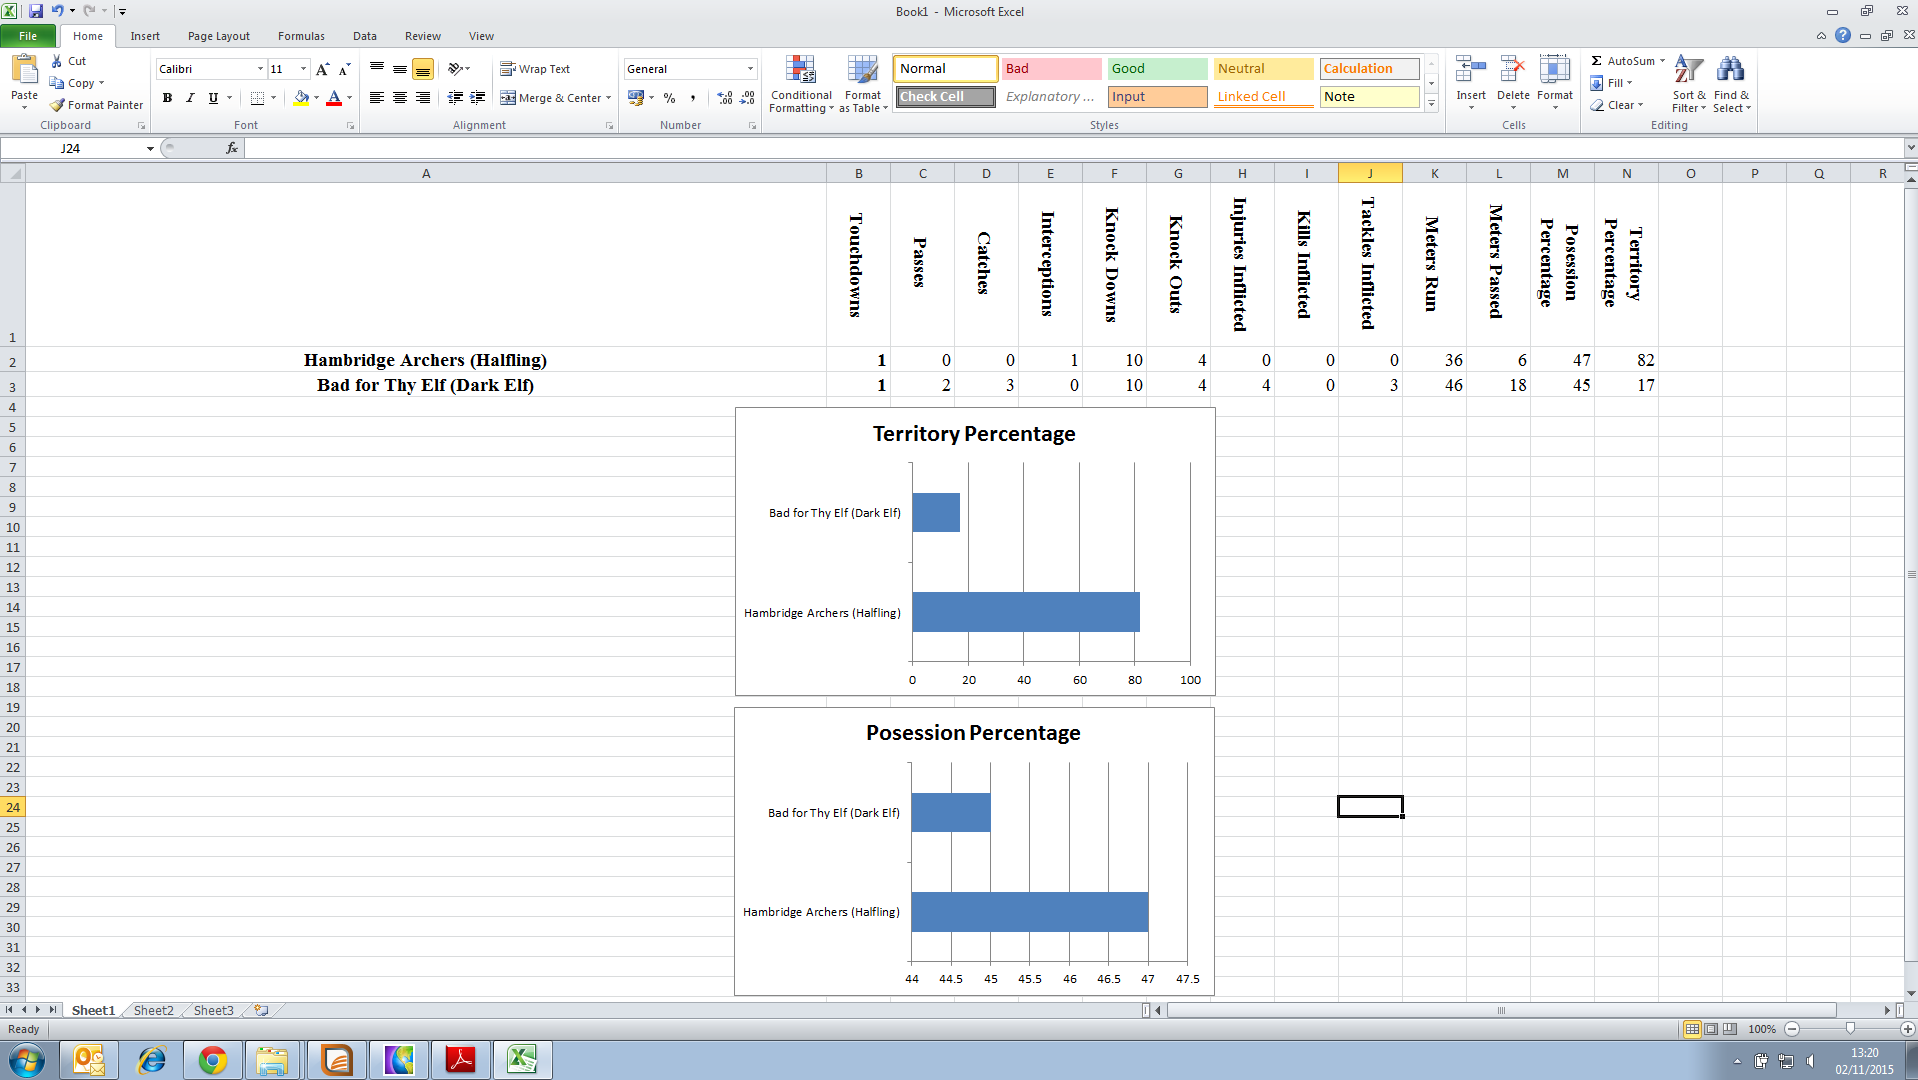
Task: Open the AutoSum function
Action: (1625, 60)
